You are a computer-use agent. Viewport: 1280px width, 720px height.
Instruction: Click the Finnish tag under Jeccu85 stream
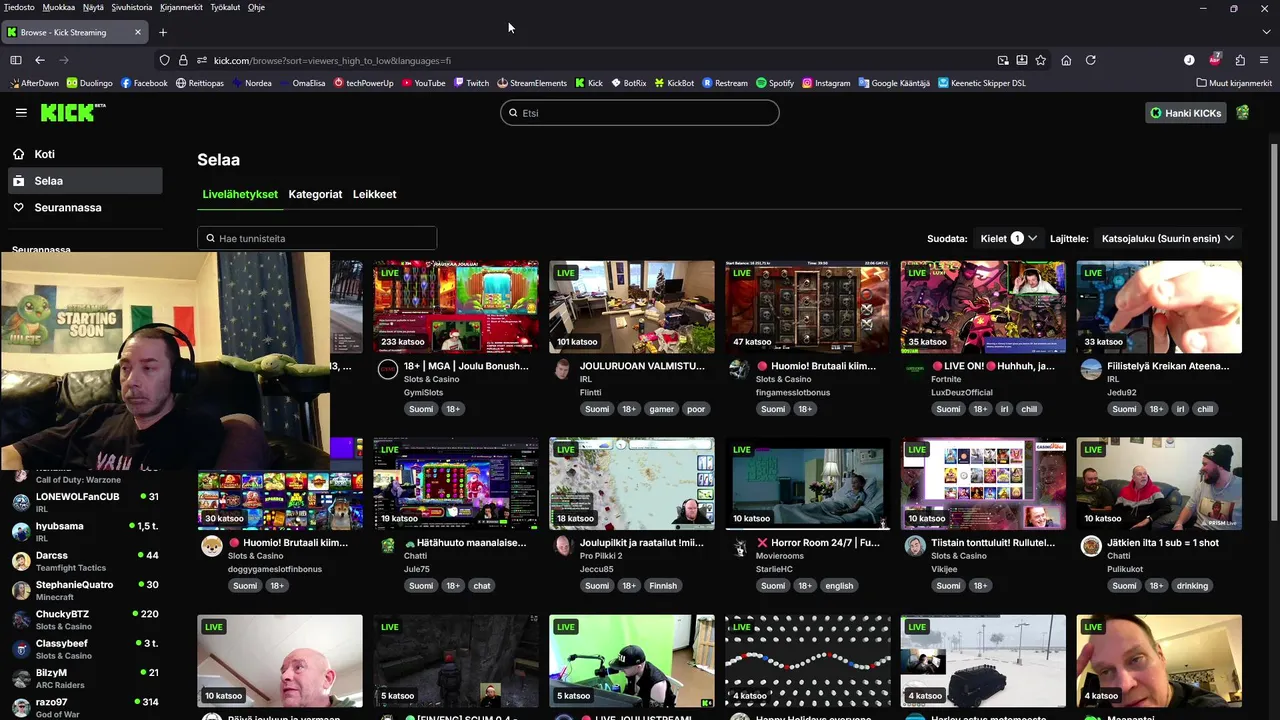(x=662, y=586)
